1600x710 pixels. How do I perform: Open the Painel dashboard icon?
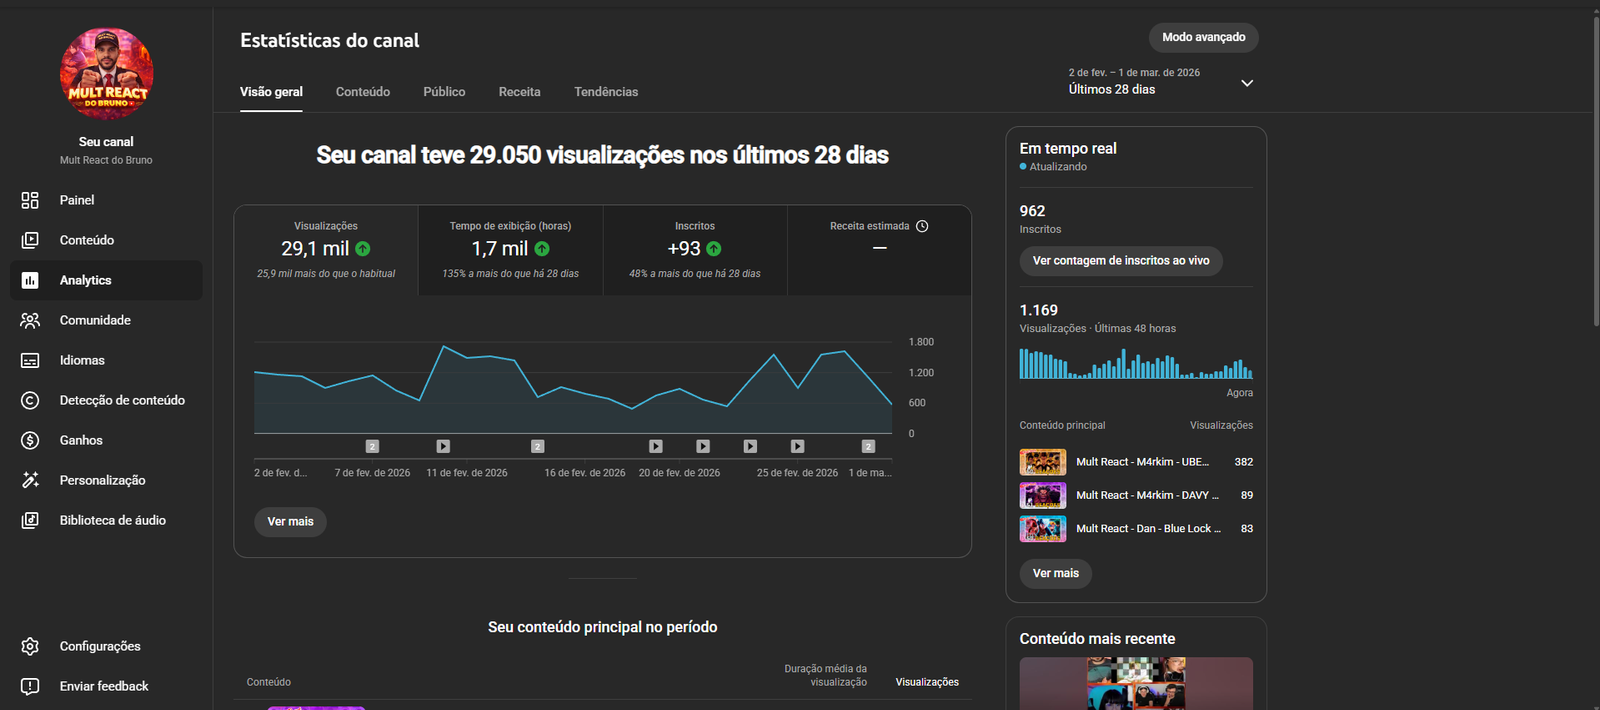30,200
